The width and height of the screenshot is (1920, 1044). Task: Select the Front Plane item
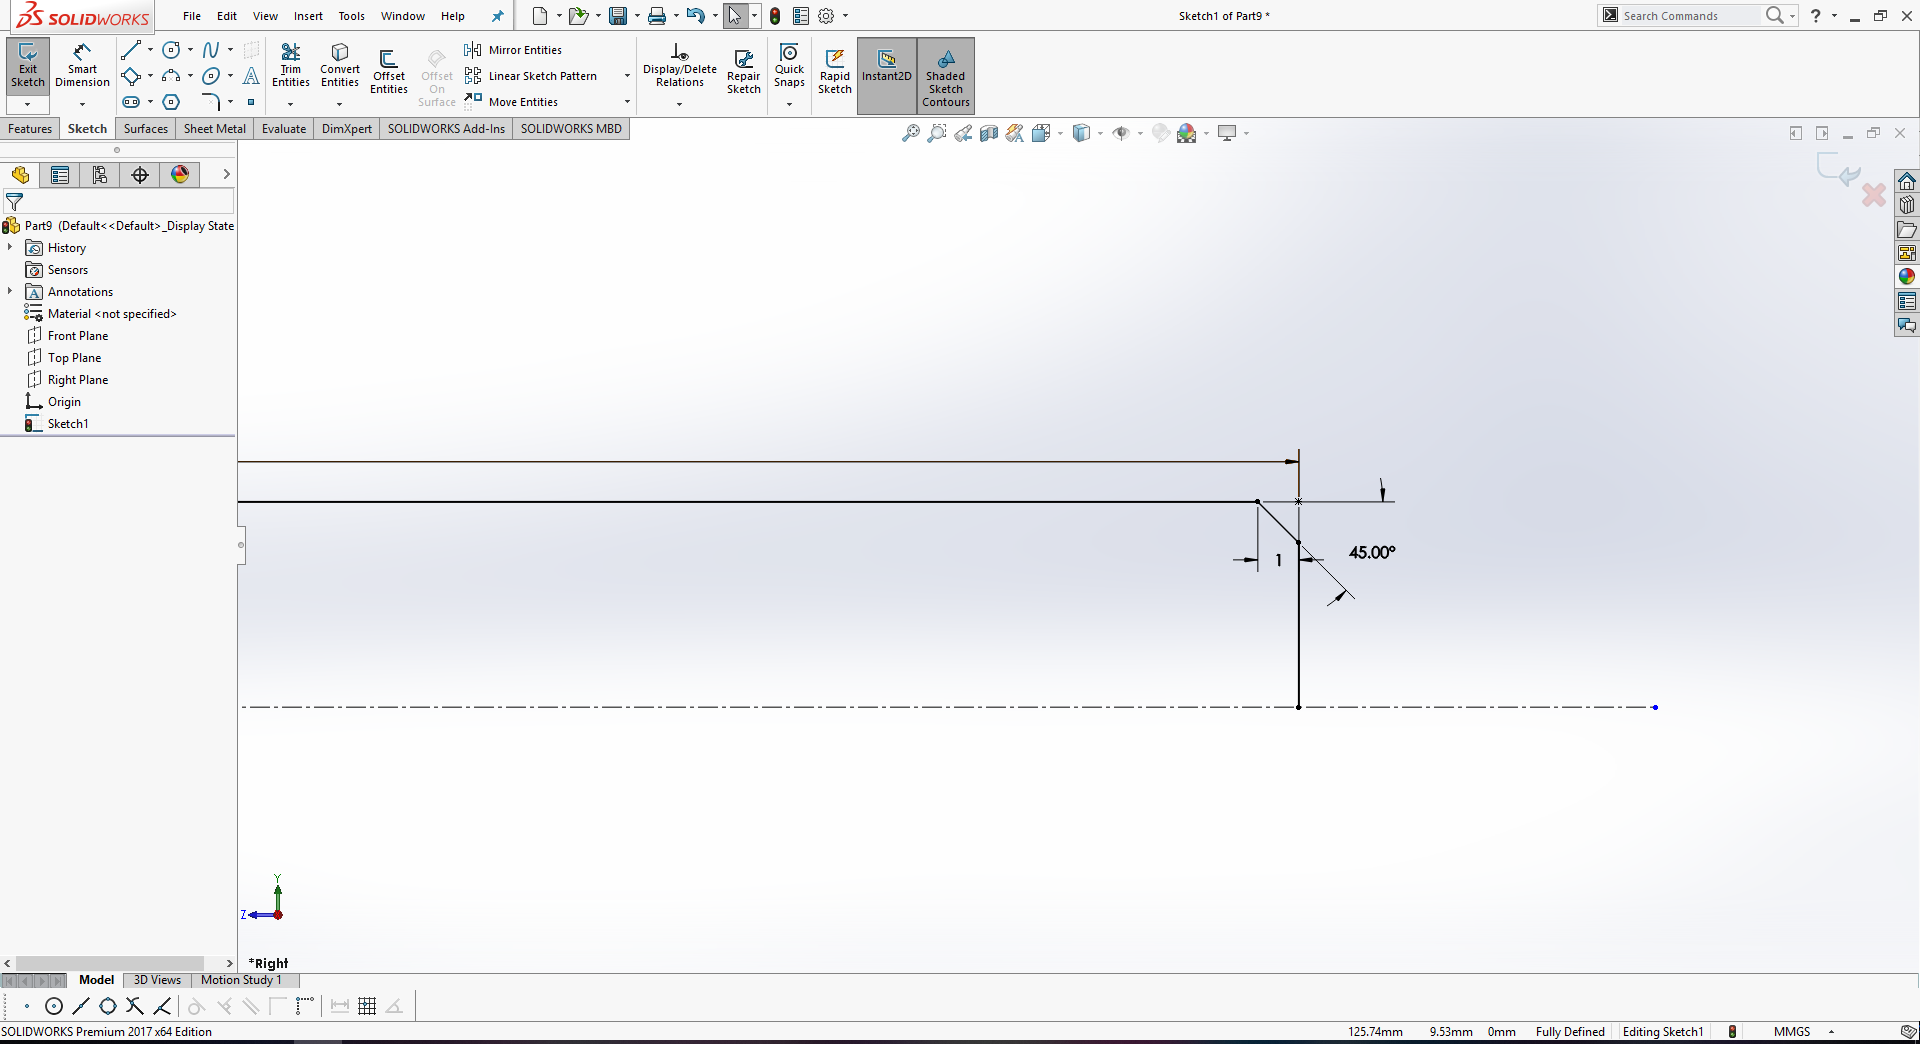[x=78, y=336]
